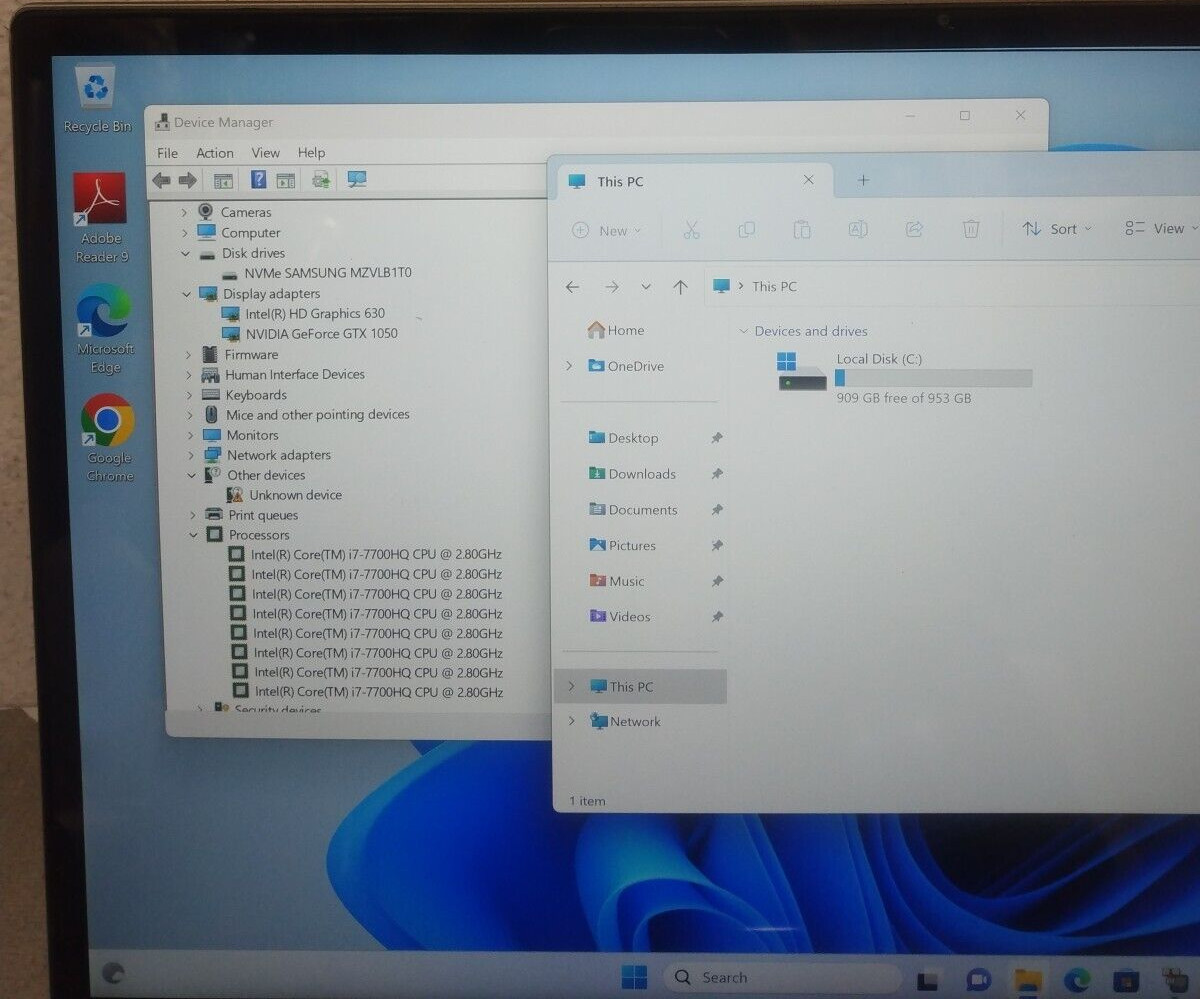
Task: Collapse the Disk drives node
Action: (185, 253)
